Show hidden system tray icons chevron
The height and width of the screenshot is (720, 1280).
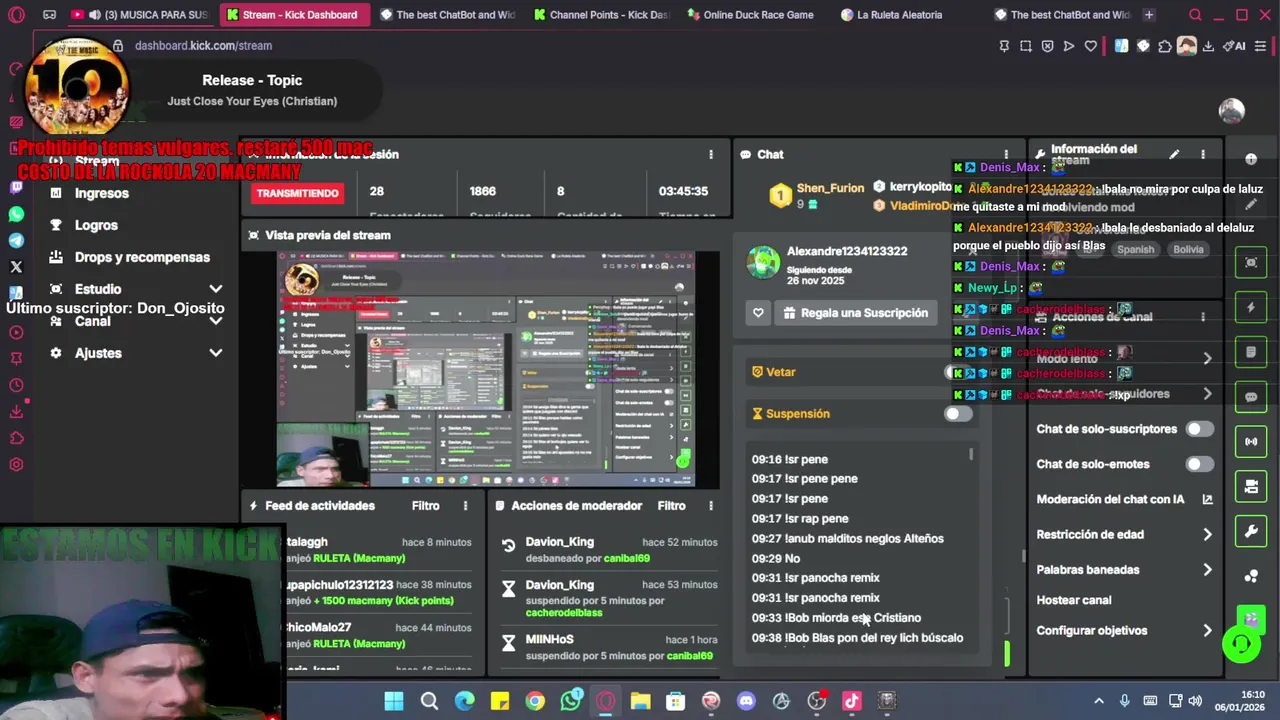[1099, 701]
